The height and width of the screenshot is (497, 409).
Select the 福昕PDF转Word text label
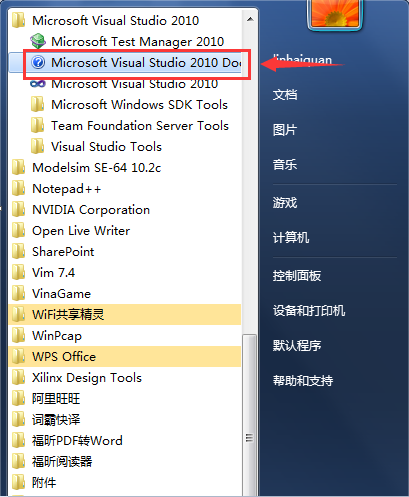click(77, 441)
